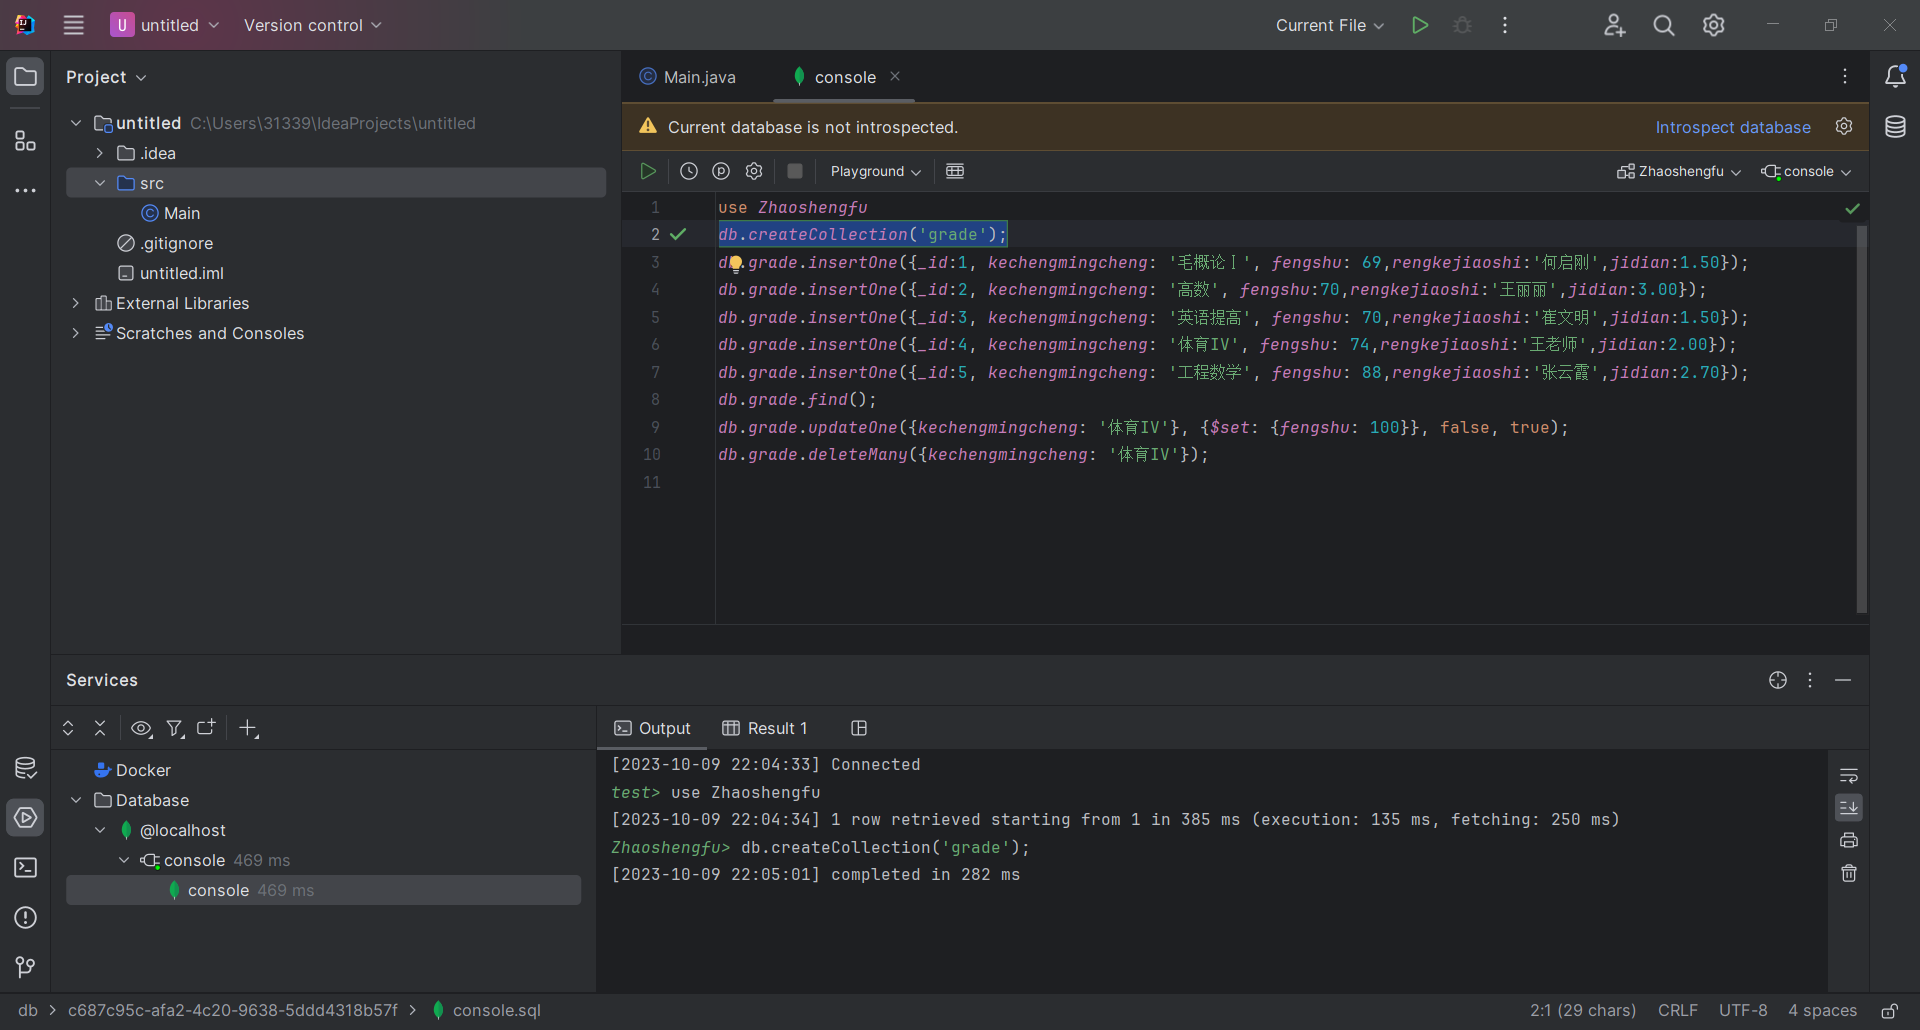This screenshot has width=1920, height=1030.
Task: Open the in-editor results table icon
Action: point(955,171)
